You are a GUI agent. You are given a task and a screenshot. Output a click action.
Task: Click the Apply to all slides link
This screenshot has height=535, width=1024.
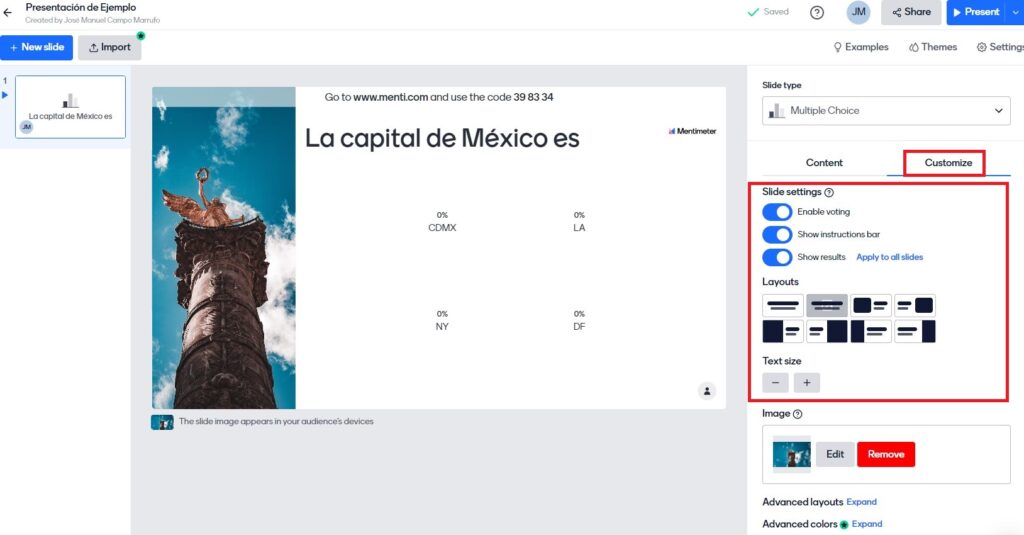tap(889, 257)
